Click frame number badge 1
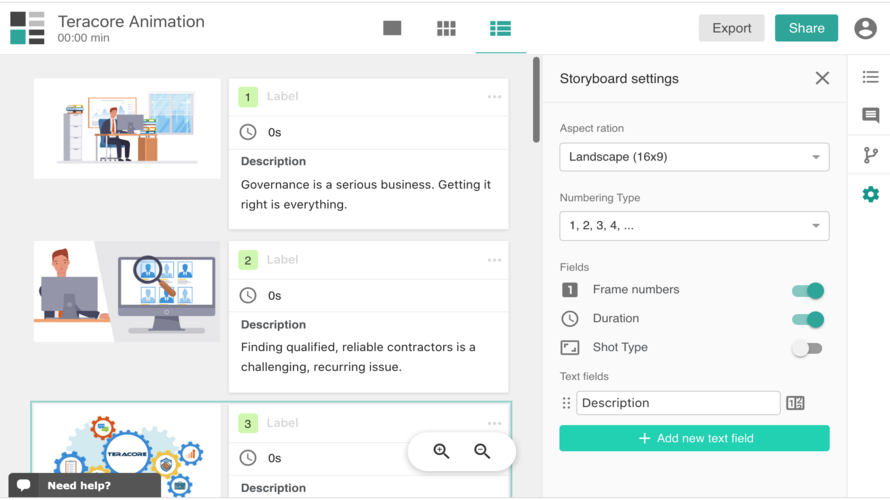Screen dimensions: 890x500 [x=248, y=97]
